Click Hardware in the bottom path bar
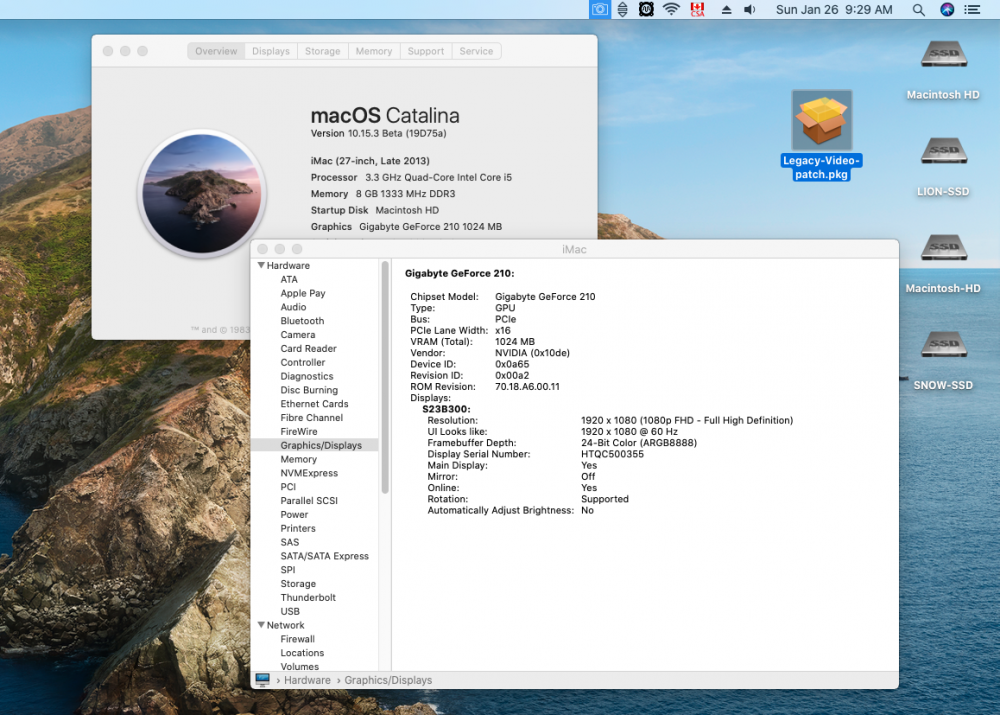Viewport: 1000px width, 715px height. [307, 680]
